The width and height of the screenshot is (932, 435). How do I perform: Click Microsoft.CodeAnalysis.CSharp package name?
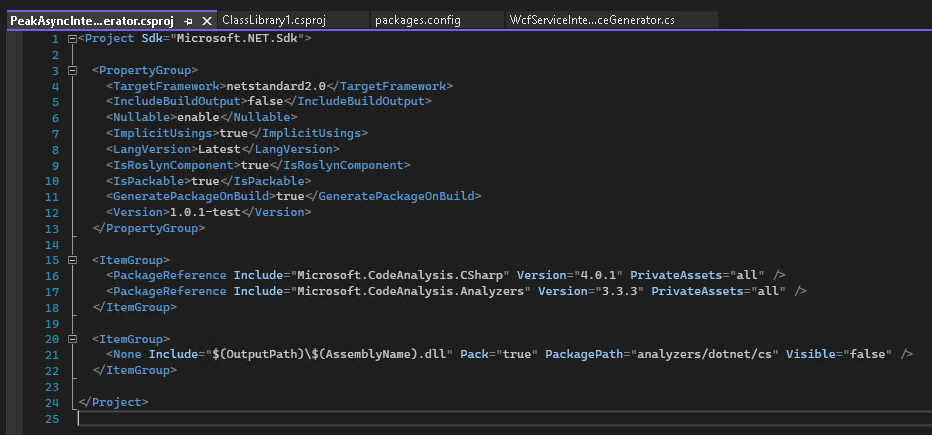point(400,275)
